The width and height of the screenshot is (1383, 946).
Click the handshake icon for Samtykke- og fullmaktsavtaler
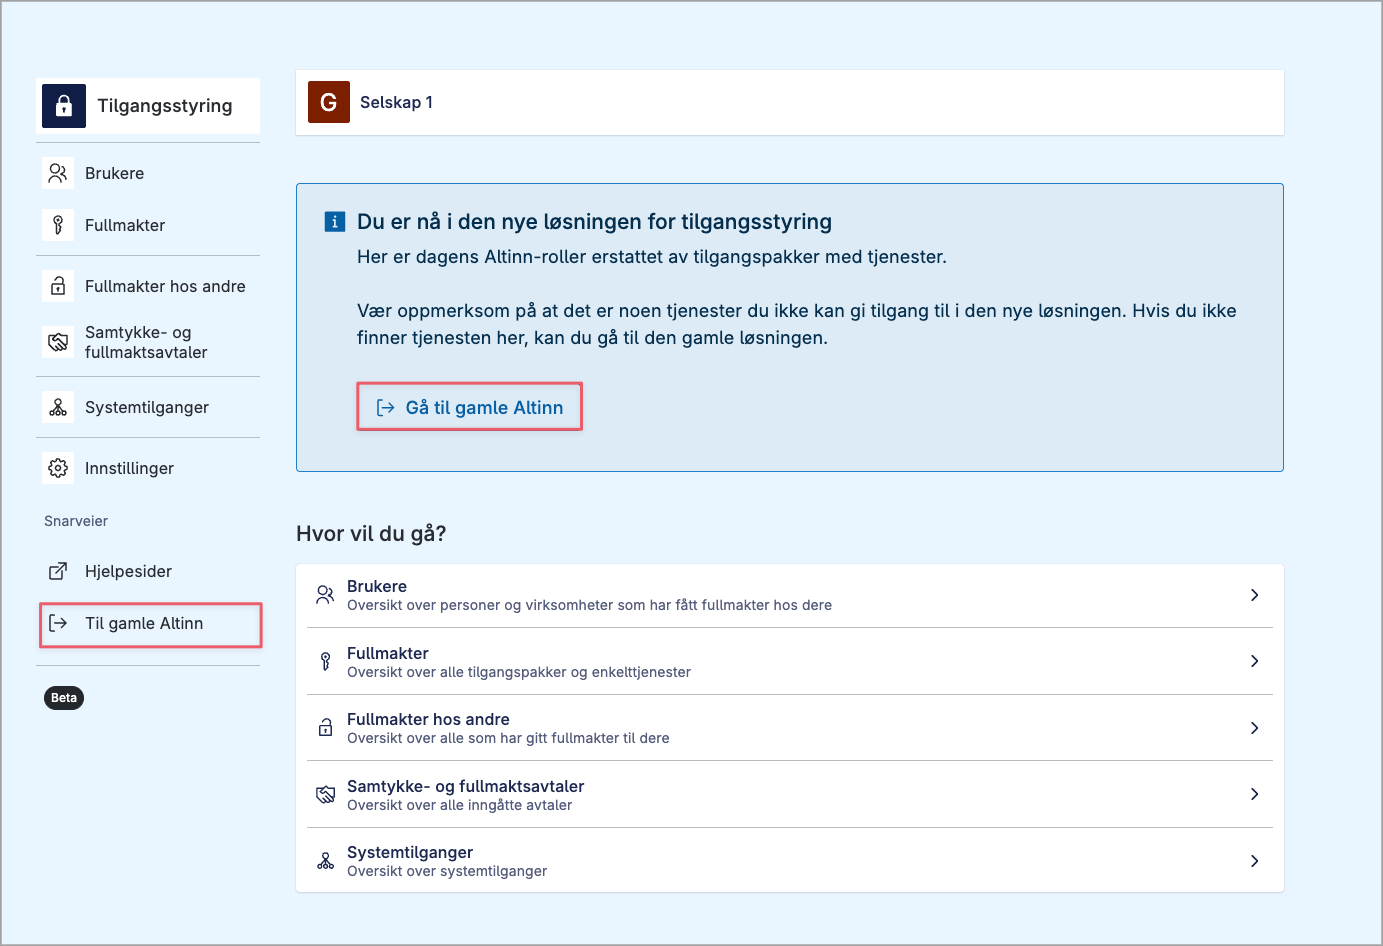pos(58,342)
